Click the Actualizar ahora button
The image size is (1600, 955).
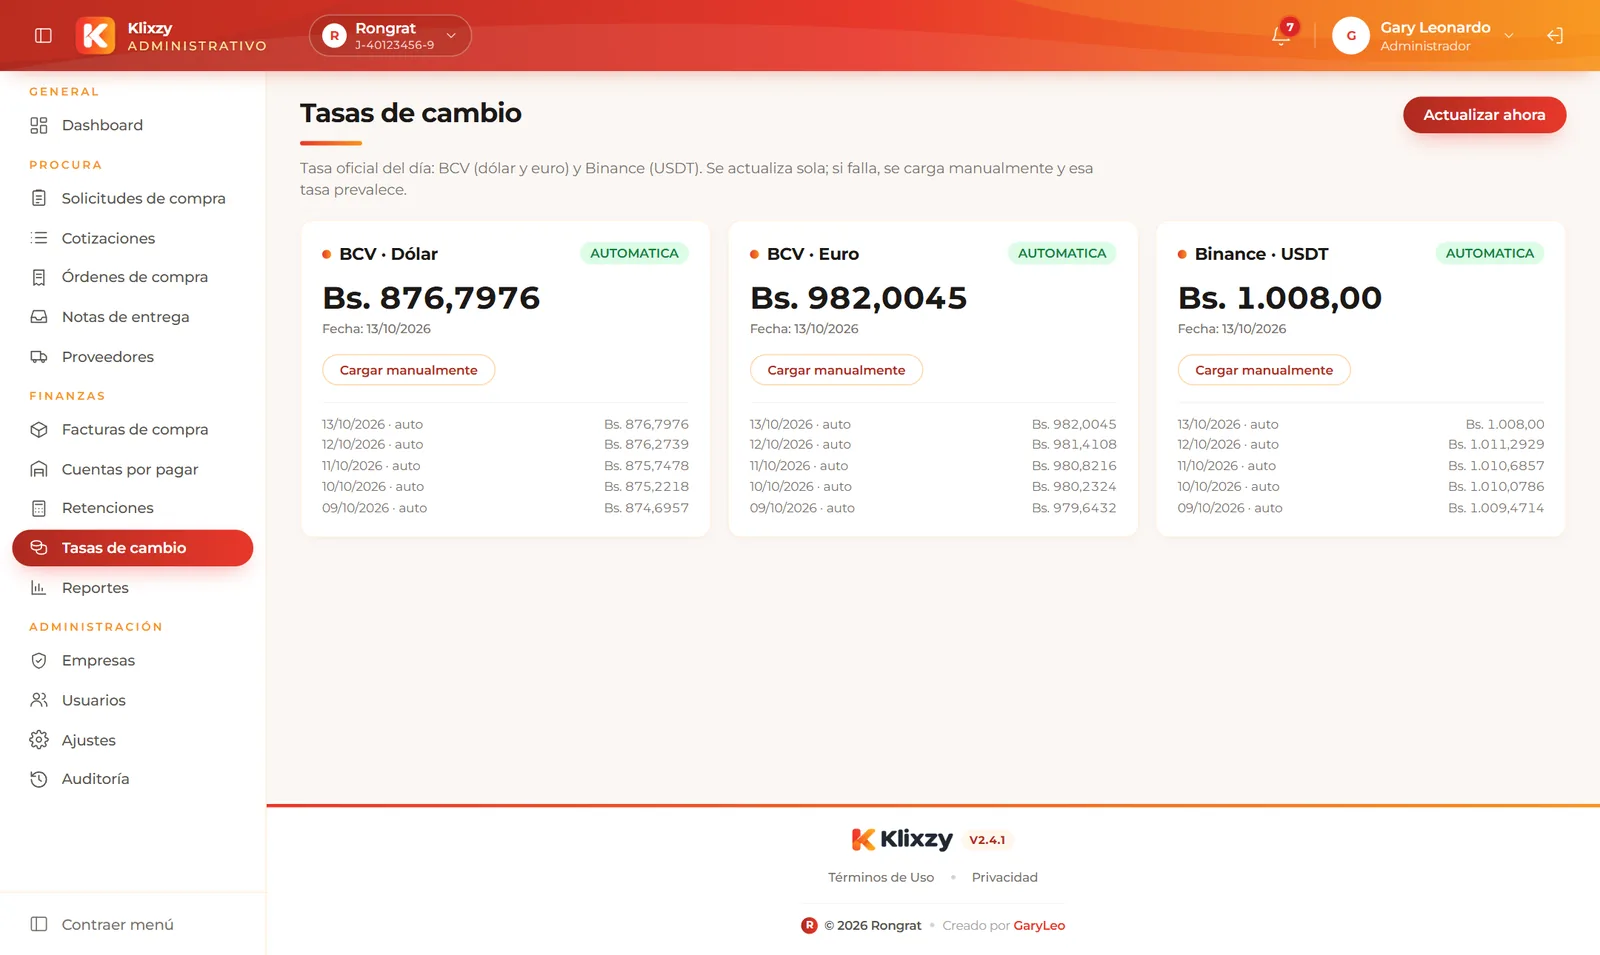[1484, 115]
